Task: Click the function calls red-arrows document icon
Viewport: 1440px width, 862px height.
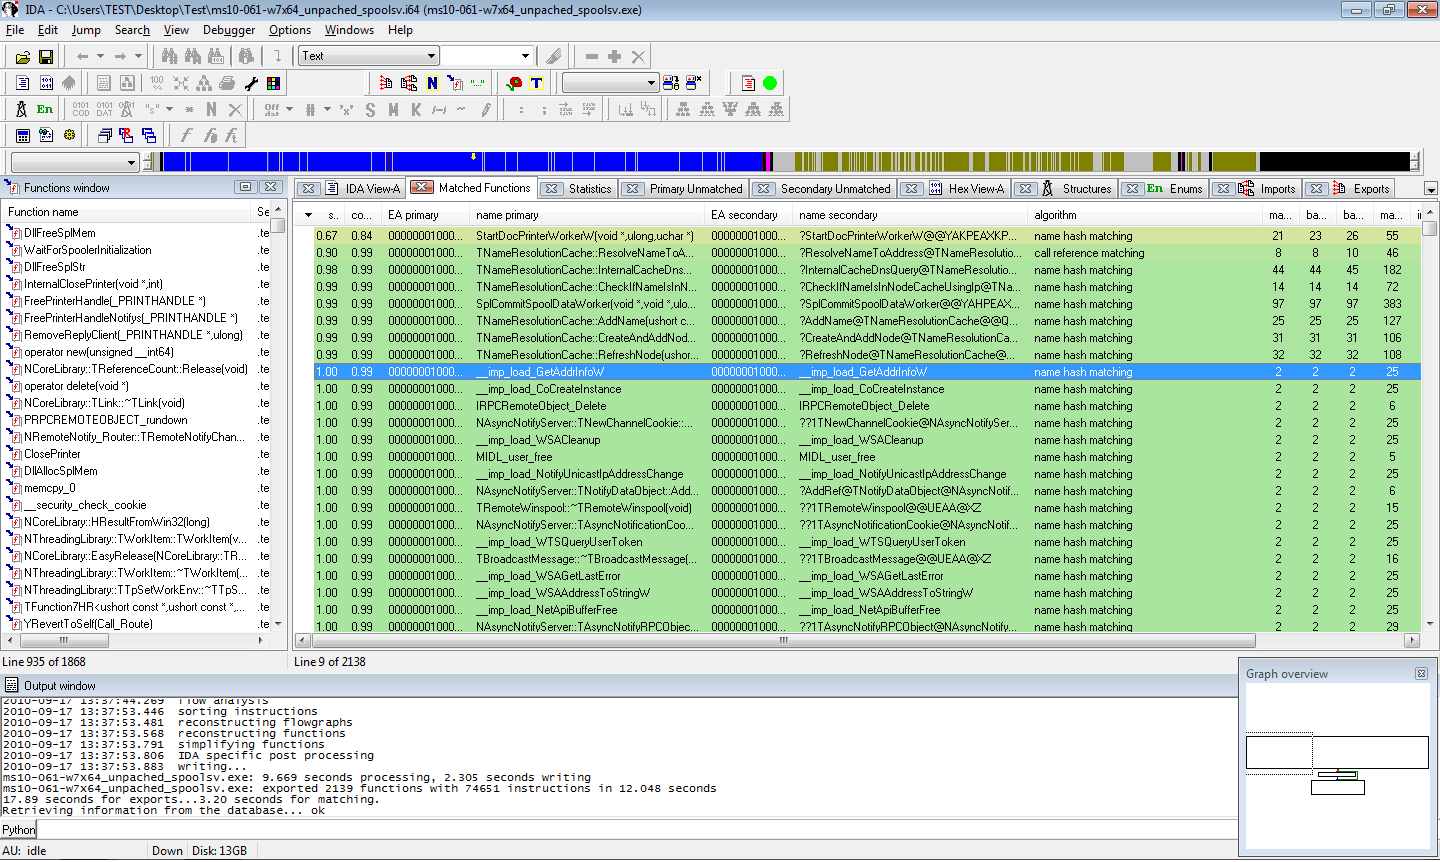Action: [x=387, y=83]
